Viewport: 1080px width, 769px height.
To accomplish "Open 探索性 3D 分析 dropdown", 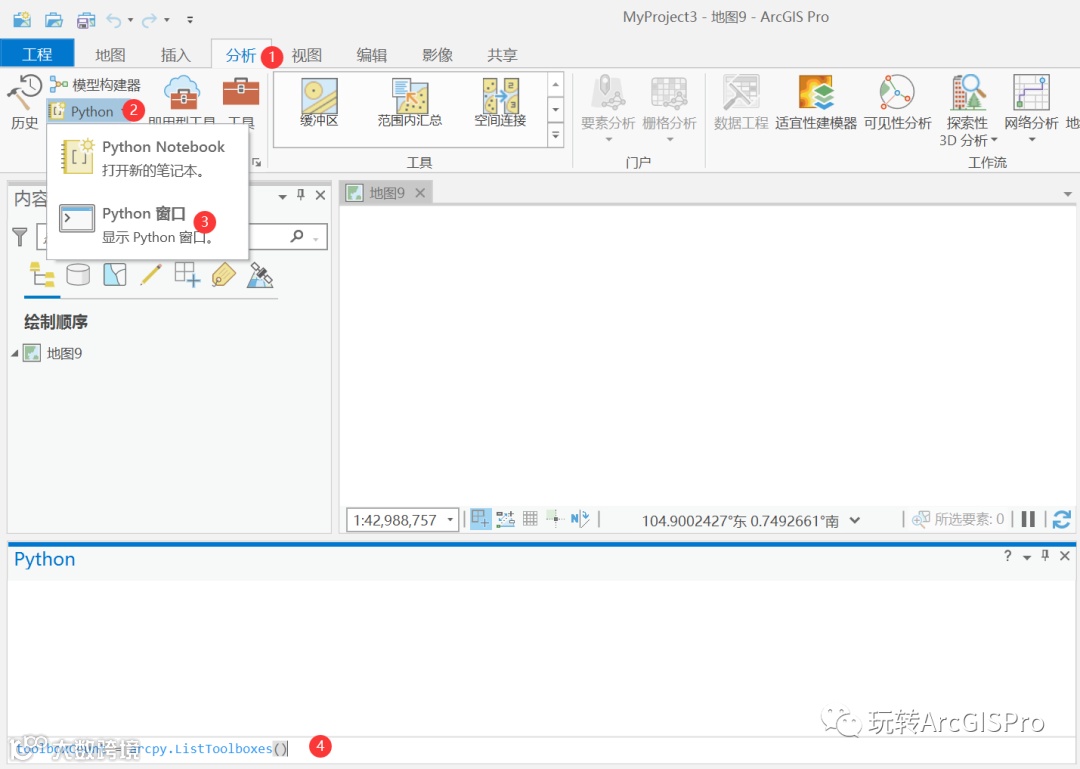I will (x=968, y=110).
